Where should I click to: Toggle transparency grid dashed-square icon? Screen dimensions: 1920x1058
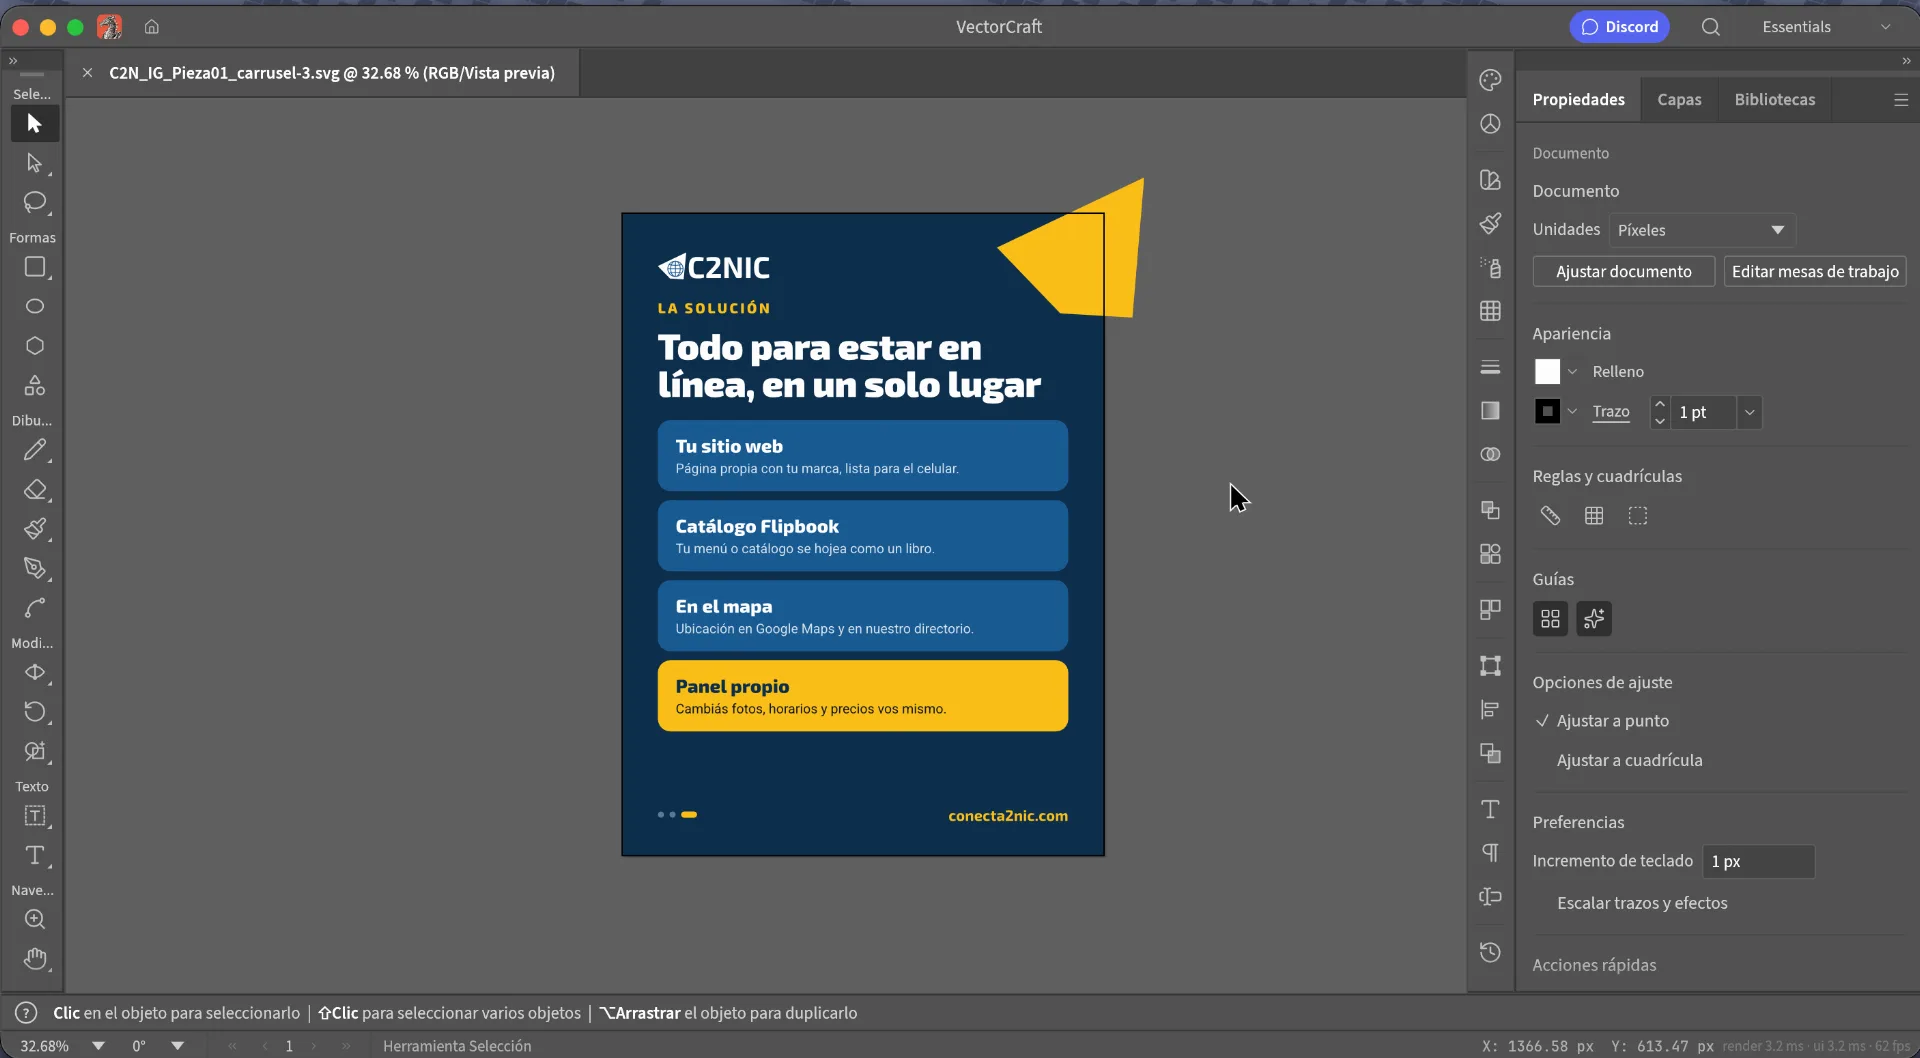(x=1638, y=516)
